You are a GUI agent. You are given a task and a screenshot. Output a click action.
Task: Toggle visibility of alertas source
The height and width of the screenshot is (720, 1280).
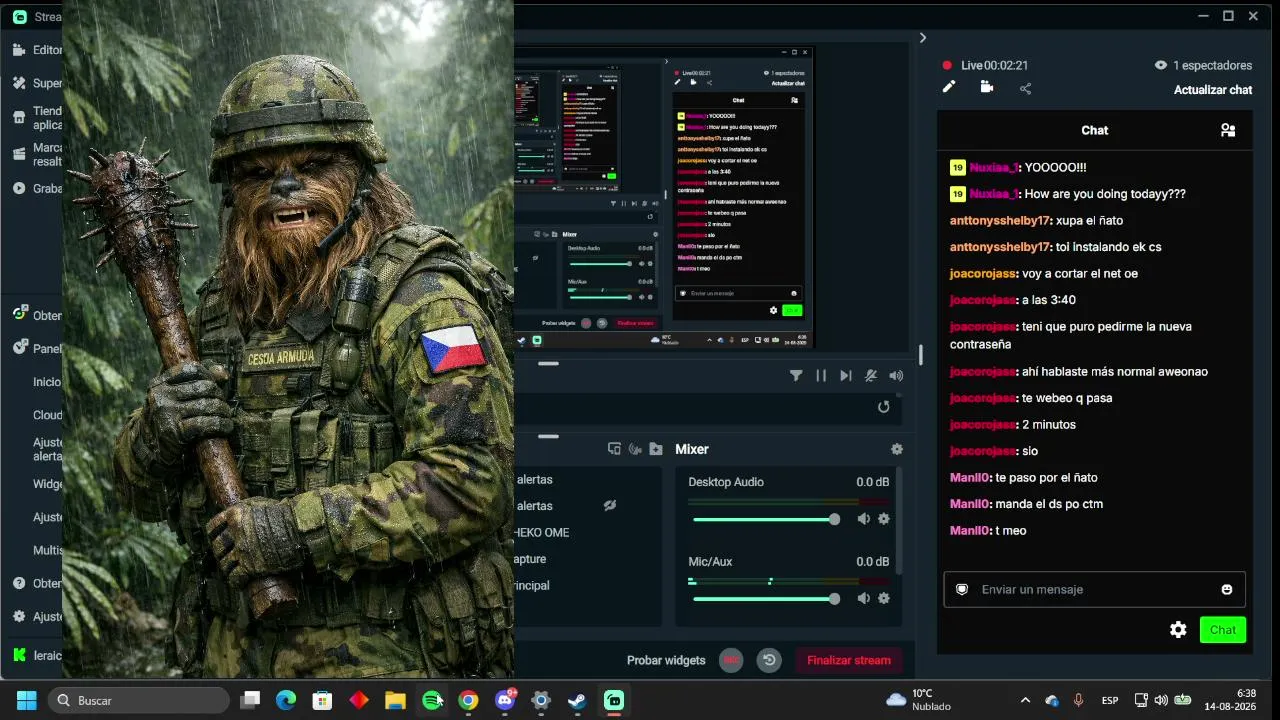tap(610, 506)
